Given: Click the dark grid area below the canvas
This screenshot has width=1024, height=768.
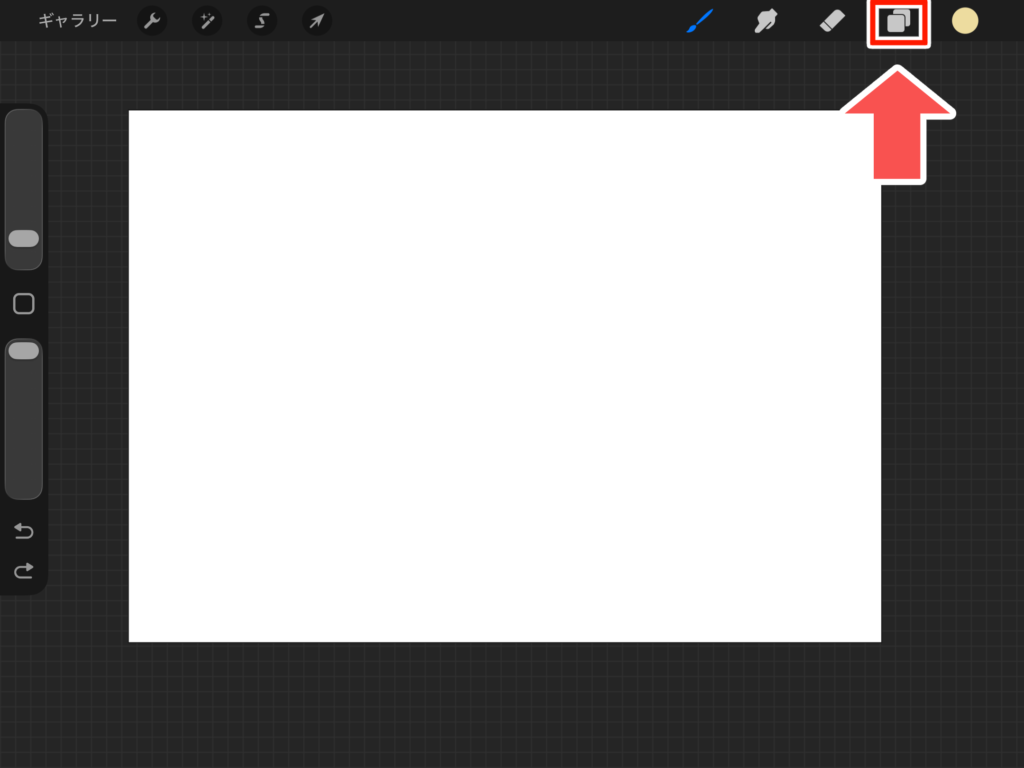Looking at the screenshot, I should (505, 705).
